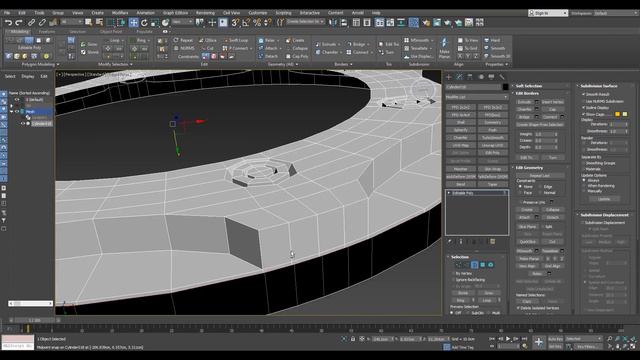
Task: Enable the Ignore Backfacing checkbox
Action: coord(453,280)
